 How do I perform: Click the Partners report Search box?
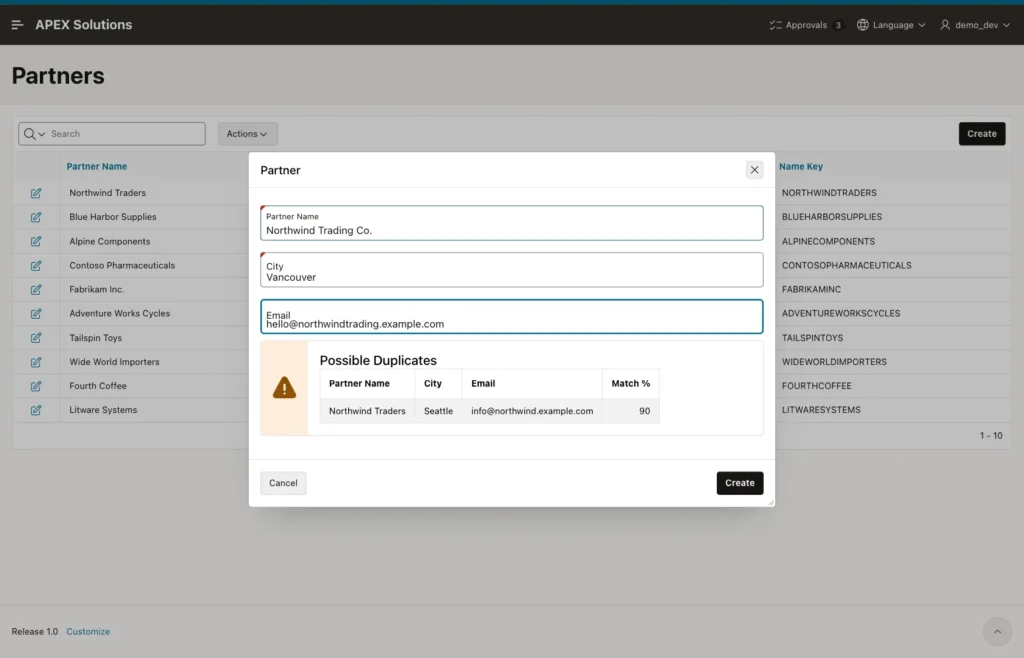[125, 134]
